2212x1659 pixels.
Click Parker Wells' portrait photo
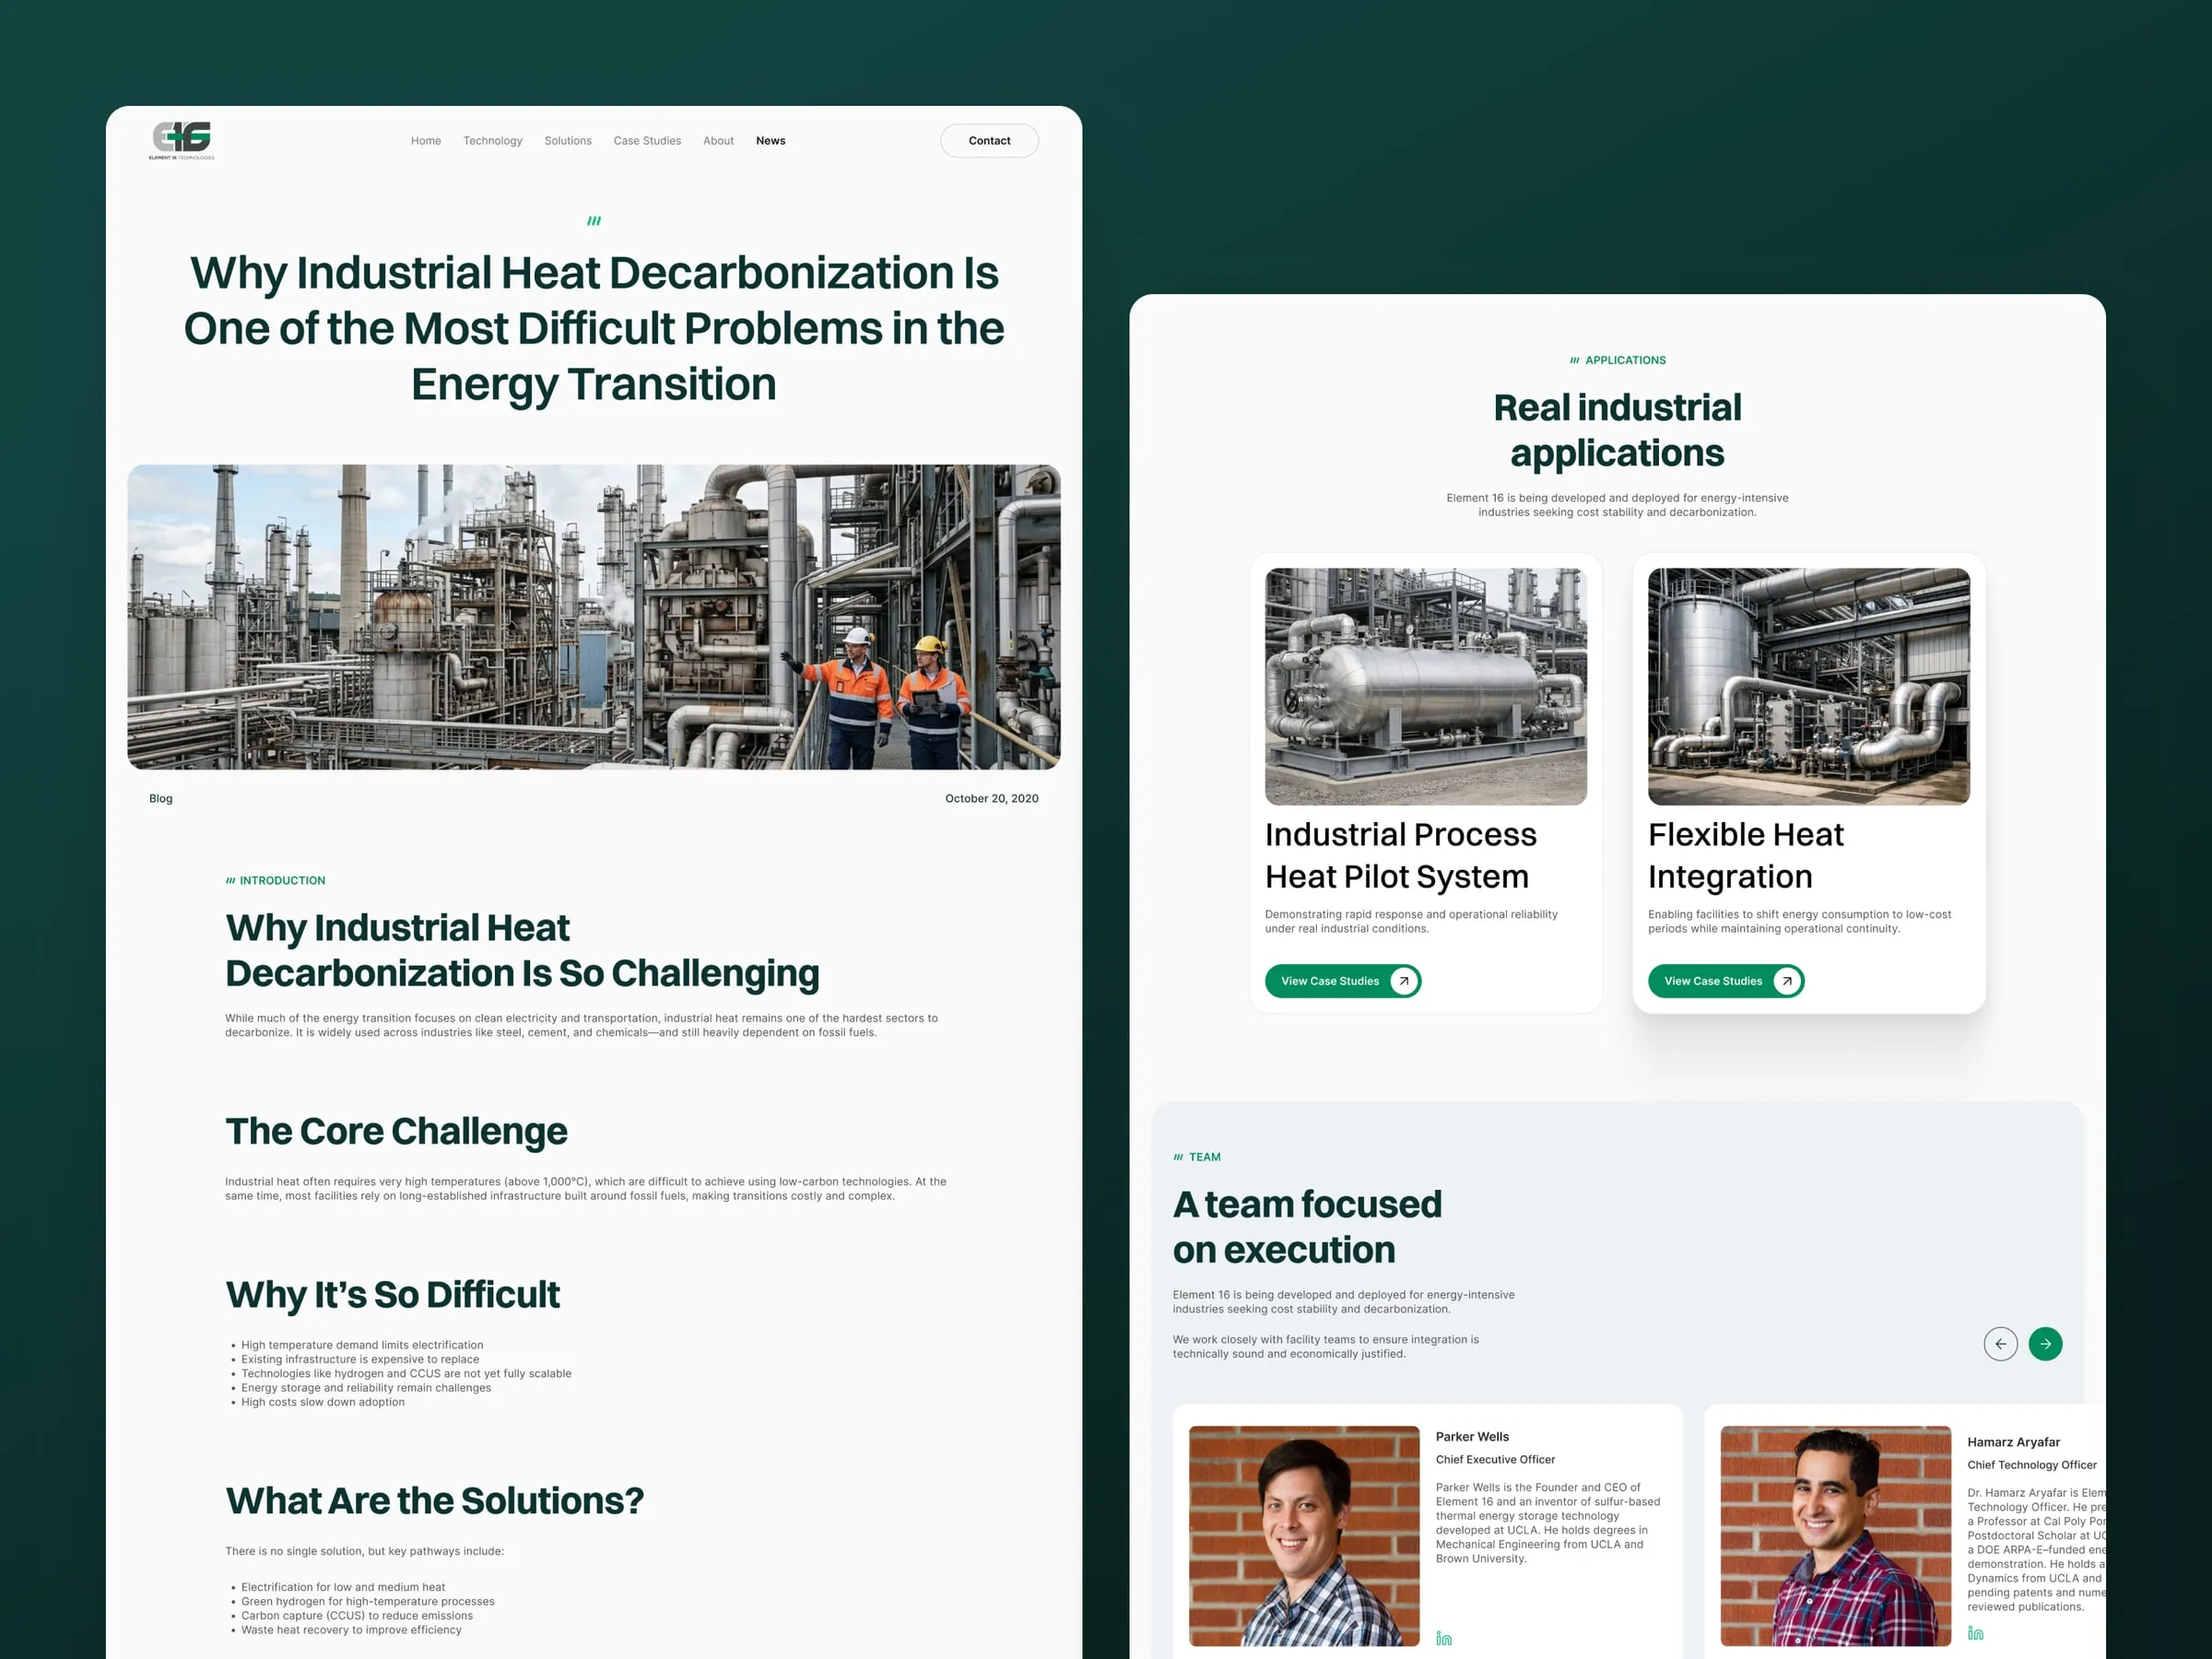[x=1304, y=1536]
